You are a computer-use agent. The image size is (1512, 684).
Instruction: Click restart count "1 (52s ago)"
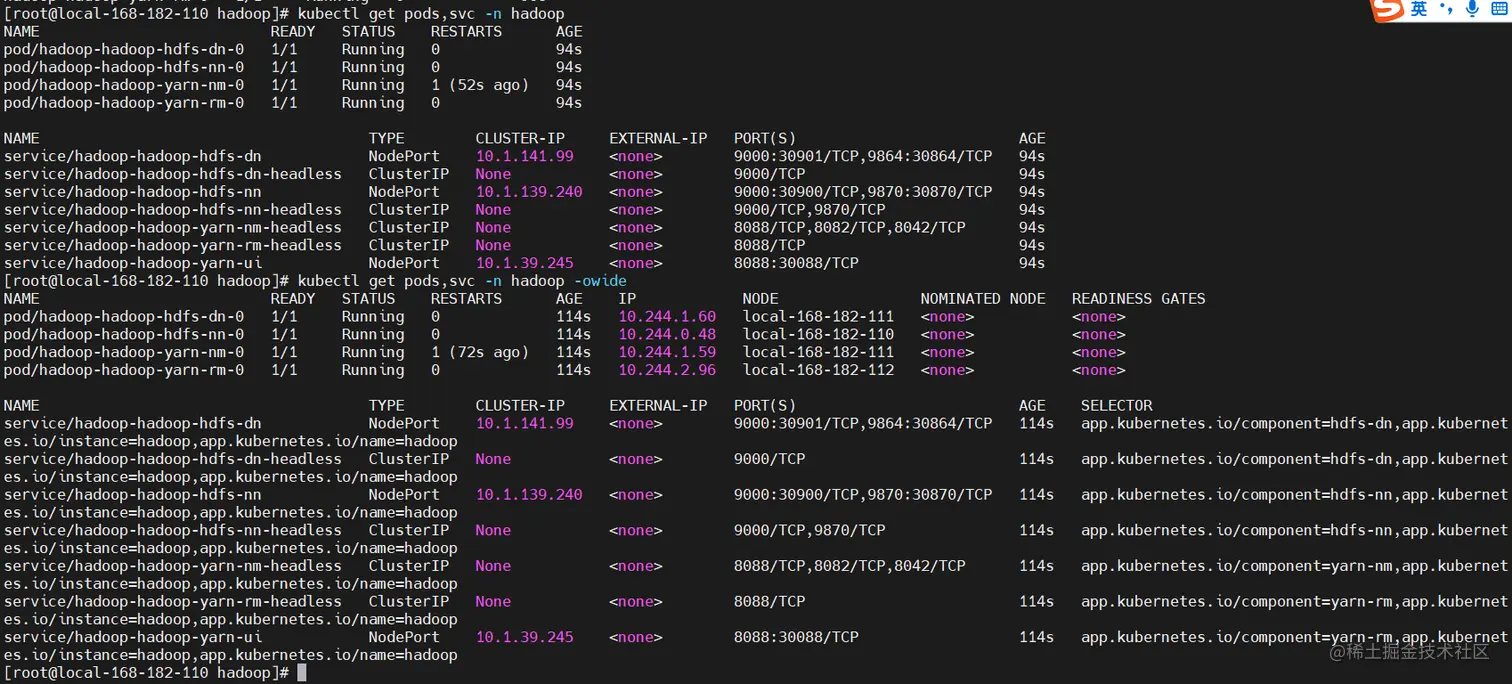480,85
